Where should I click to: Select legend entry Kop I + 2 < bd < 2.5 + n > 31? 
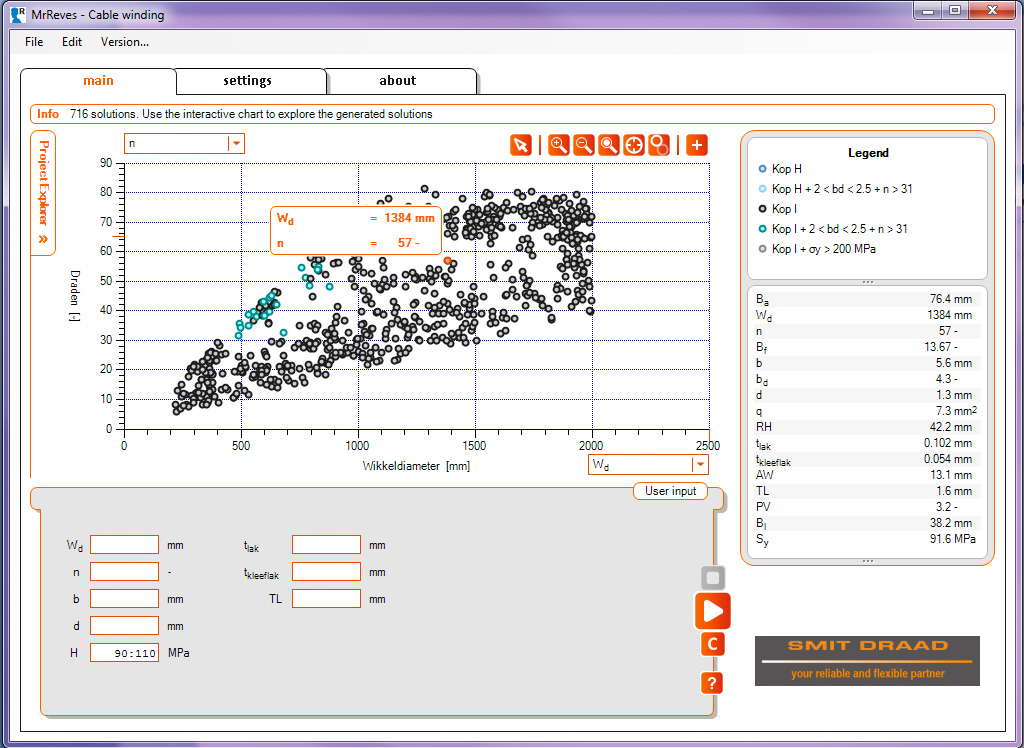pyautogui.click(x=833, y=229)
